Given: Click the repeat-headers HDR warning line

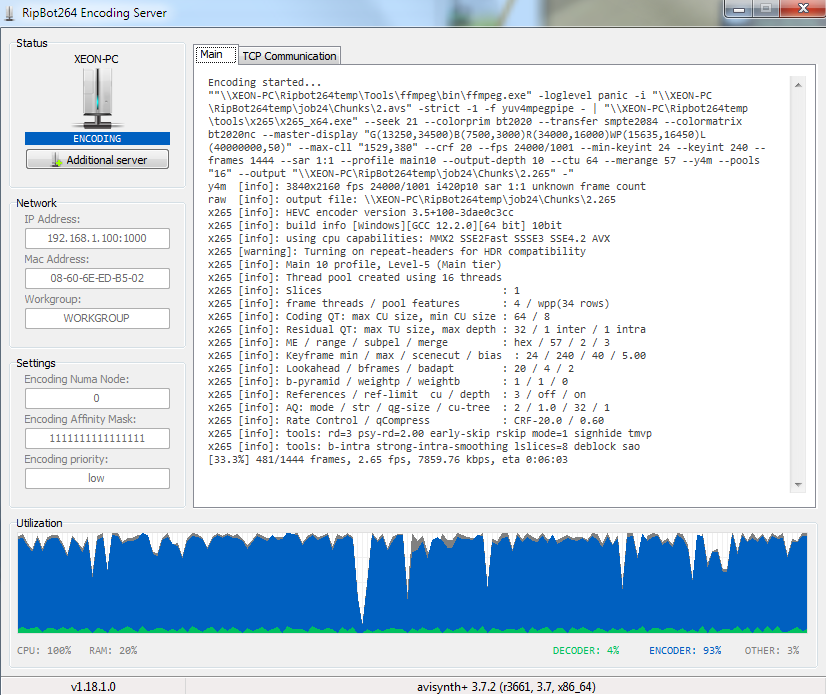Looking at the screenshot, I should [x=397, y=251].
